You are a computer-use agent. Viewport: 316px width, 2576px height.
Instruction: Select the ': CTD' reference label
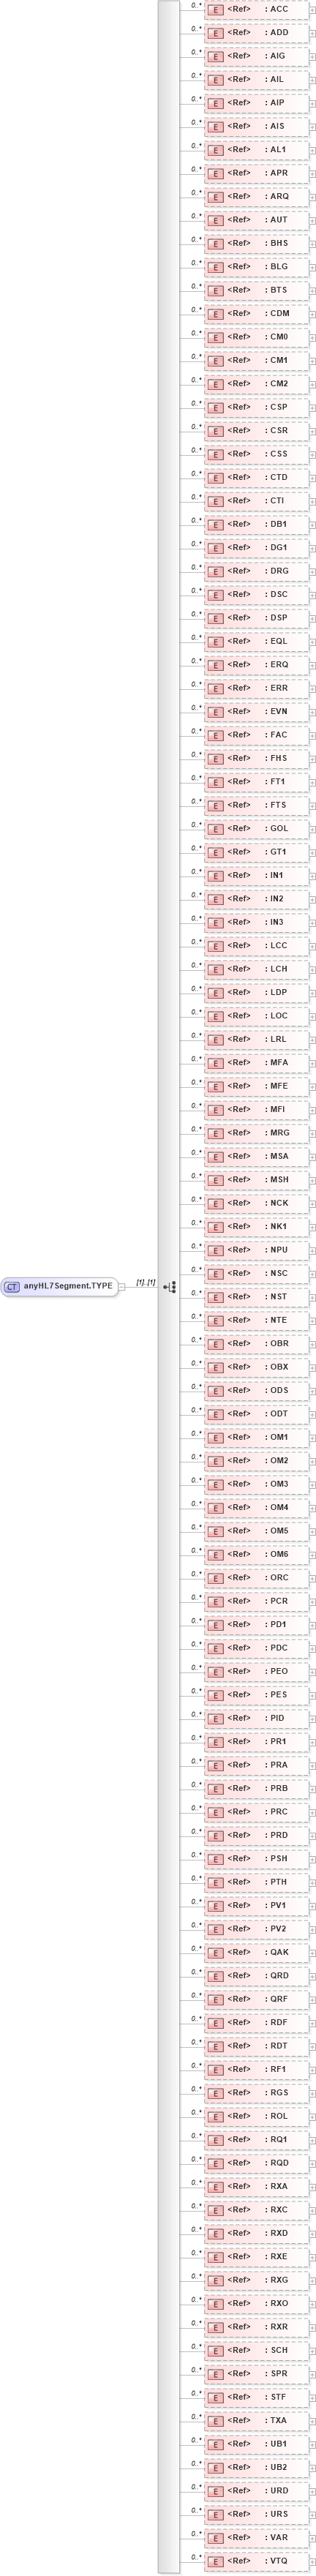(276, 477)
